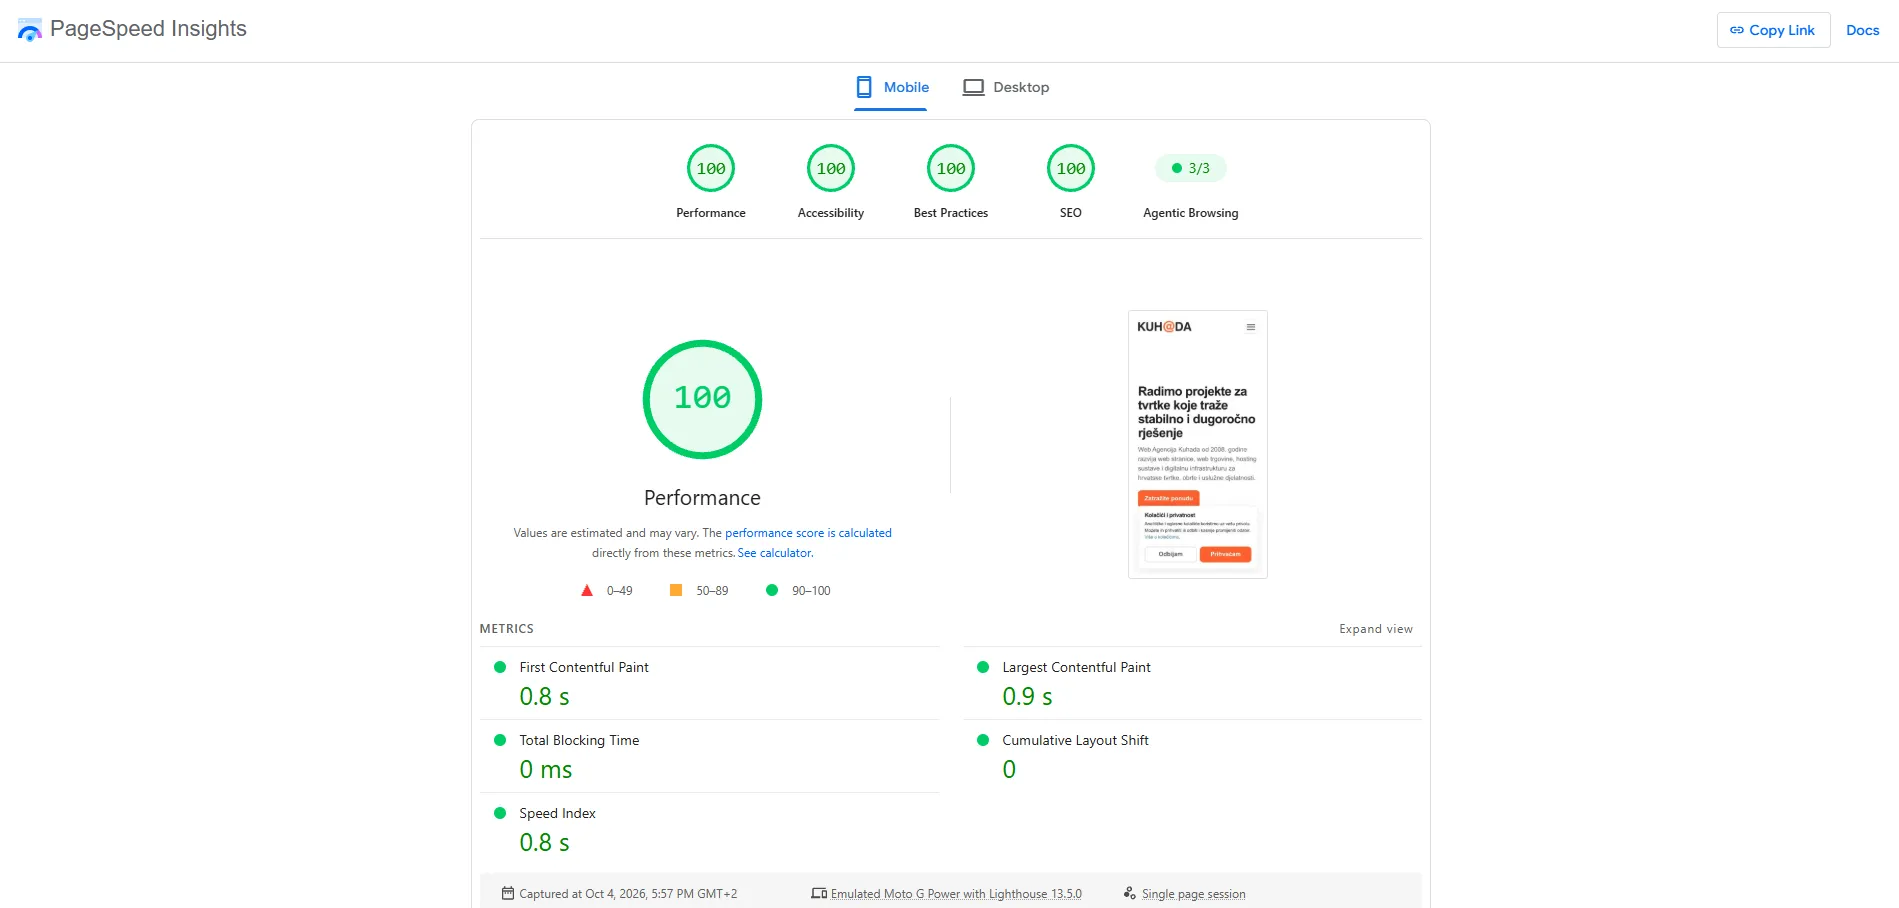Open the Docs link
This screenshot has height=908, width=1899.
tap(1862, 30)
